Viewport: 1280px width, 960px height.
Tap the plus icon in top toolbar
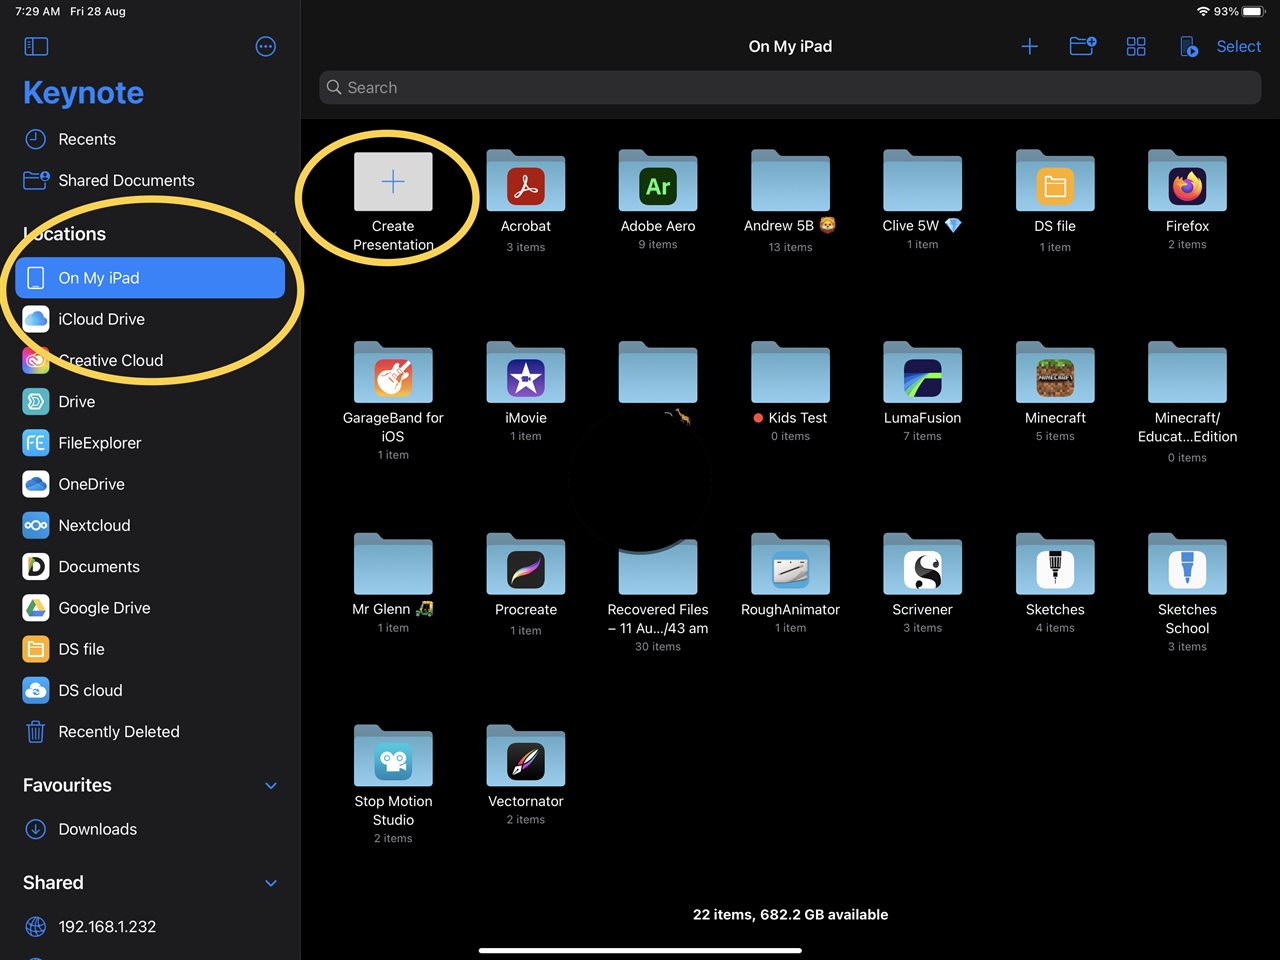tap(1029, 46)
